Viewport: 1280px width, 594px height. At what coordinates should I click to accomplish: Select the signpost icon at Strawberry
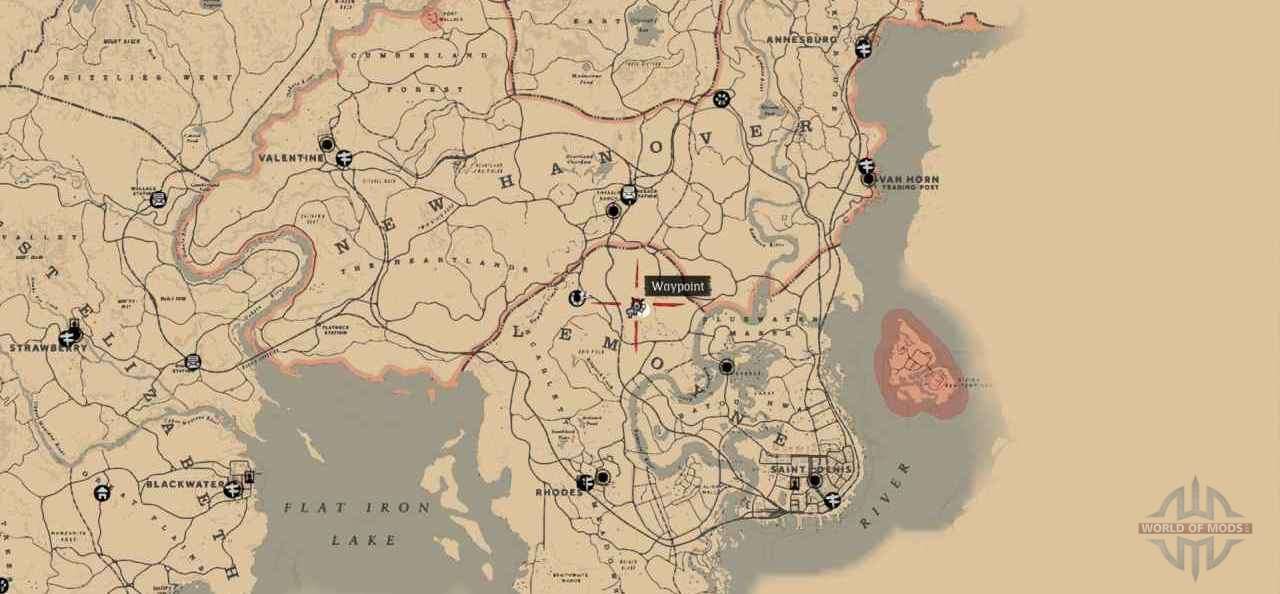point(68,338)
